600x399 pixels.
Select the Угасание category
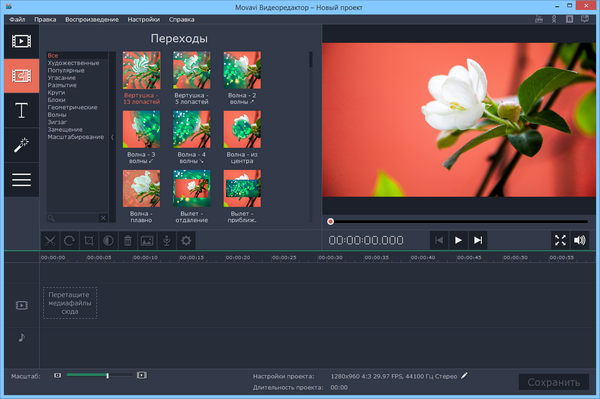click(62, 78)
